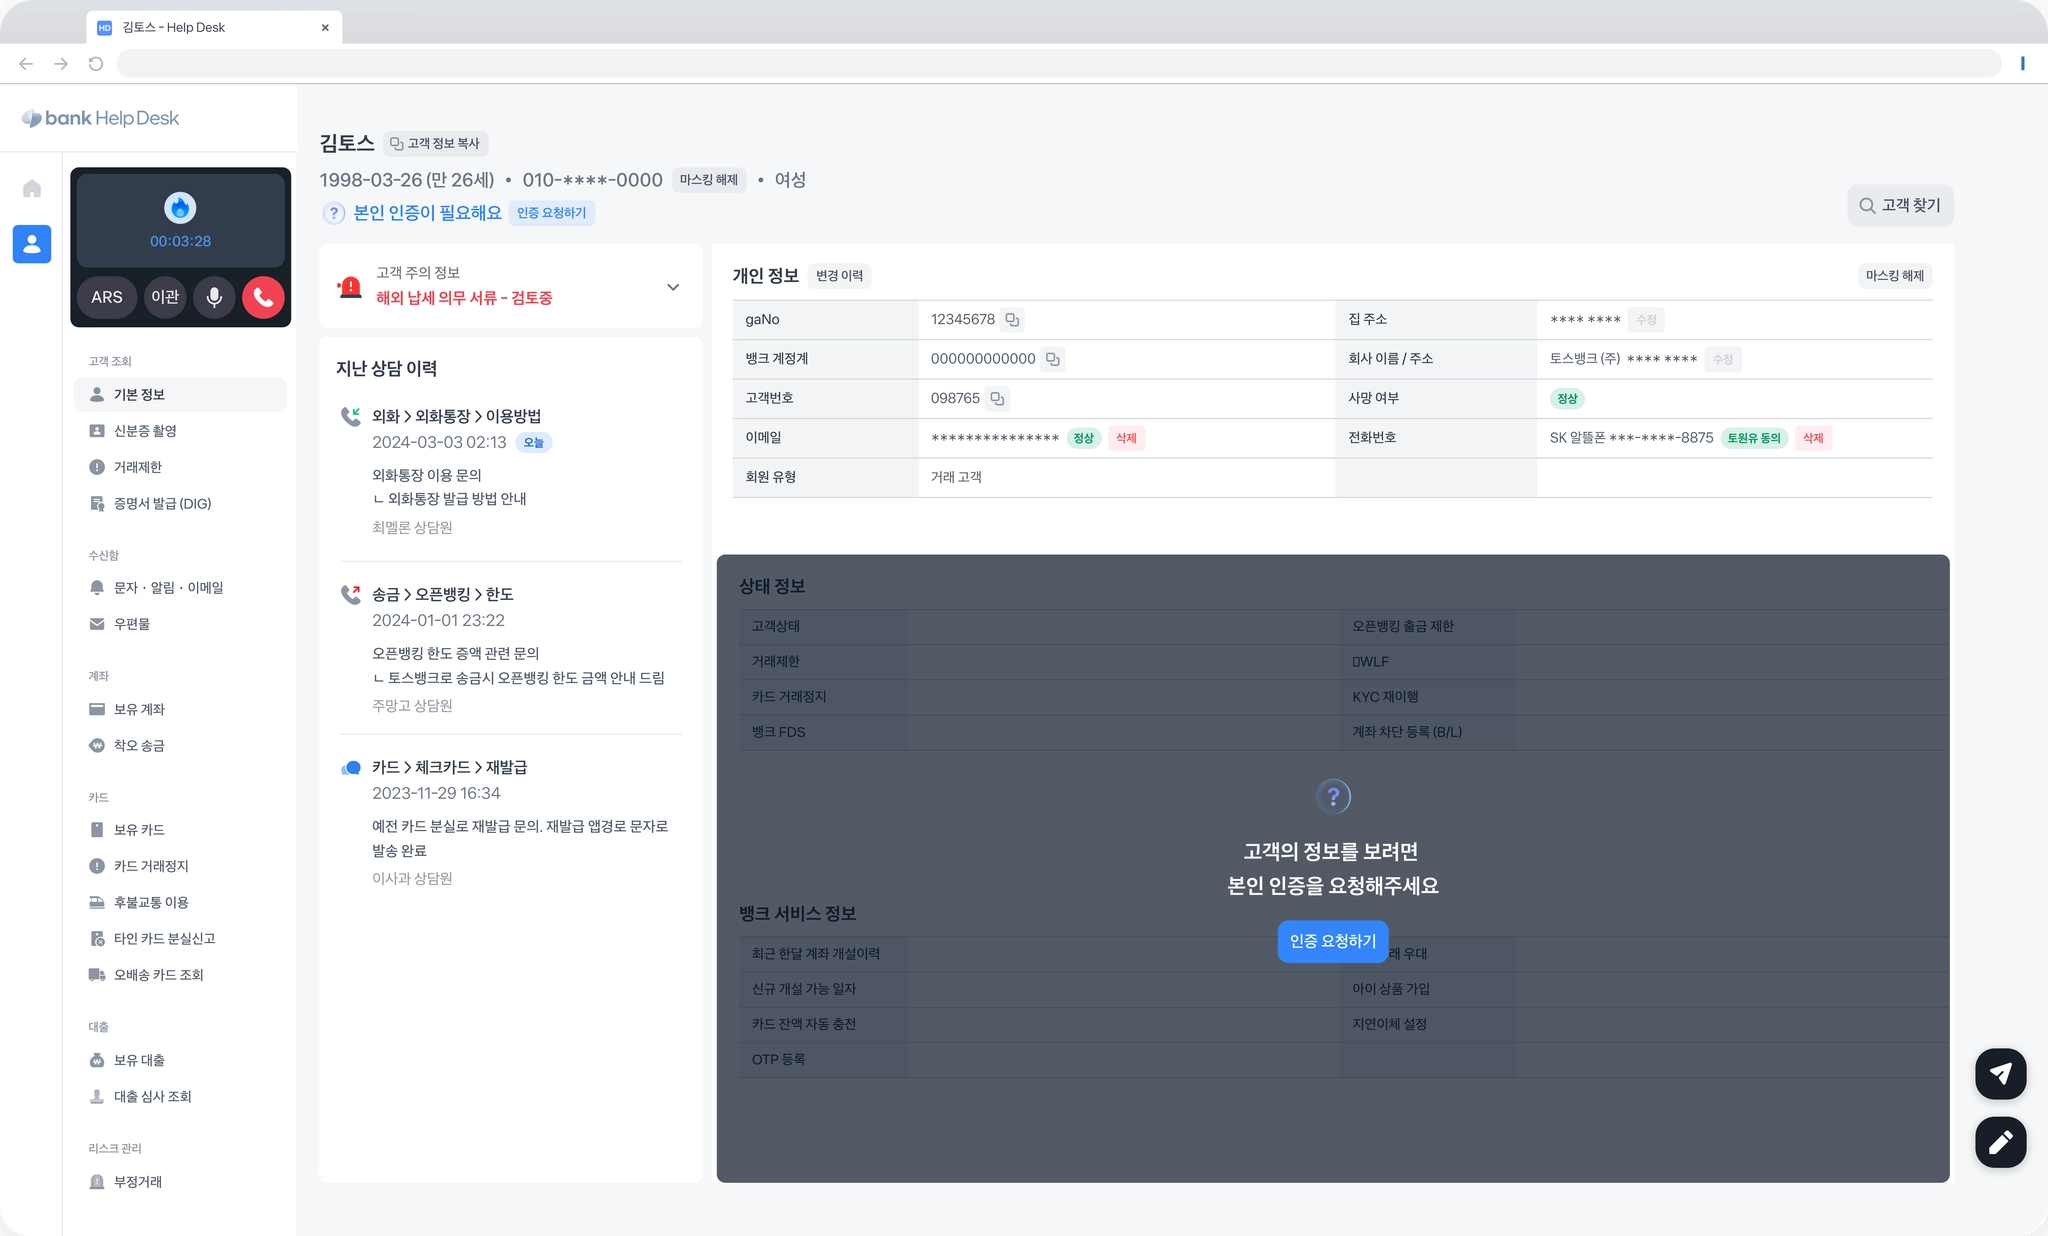Viewport: 2048px width, 1236px height.
Task: Open the 변경 이력 change history
Action: pyautogui.click(x=839, y=276)
